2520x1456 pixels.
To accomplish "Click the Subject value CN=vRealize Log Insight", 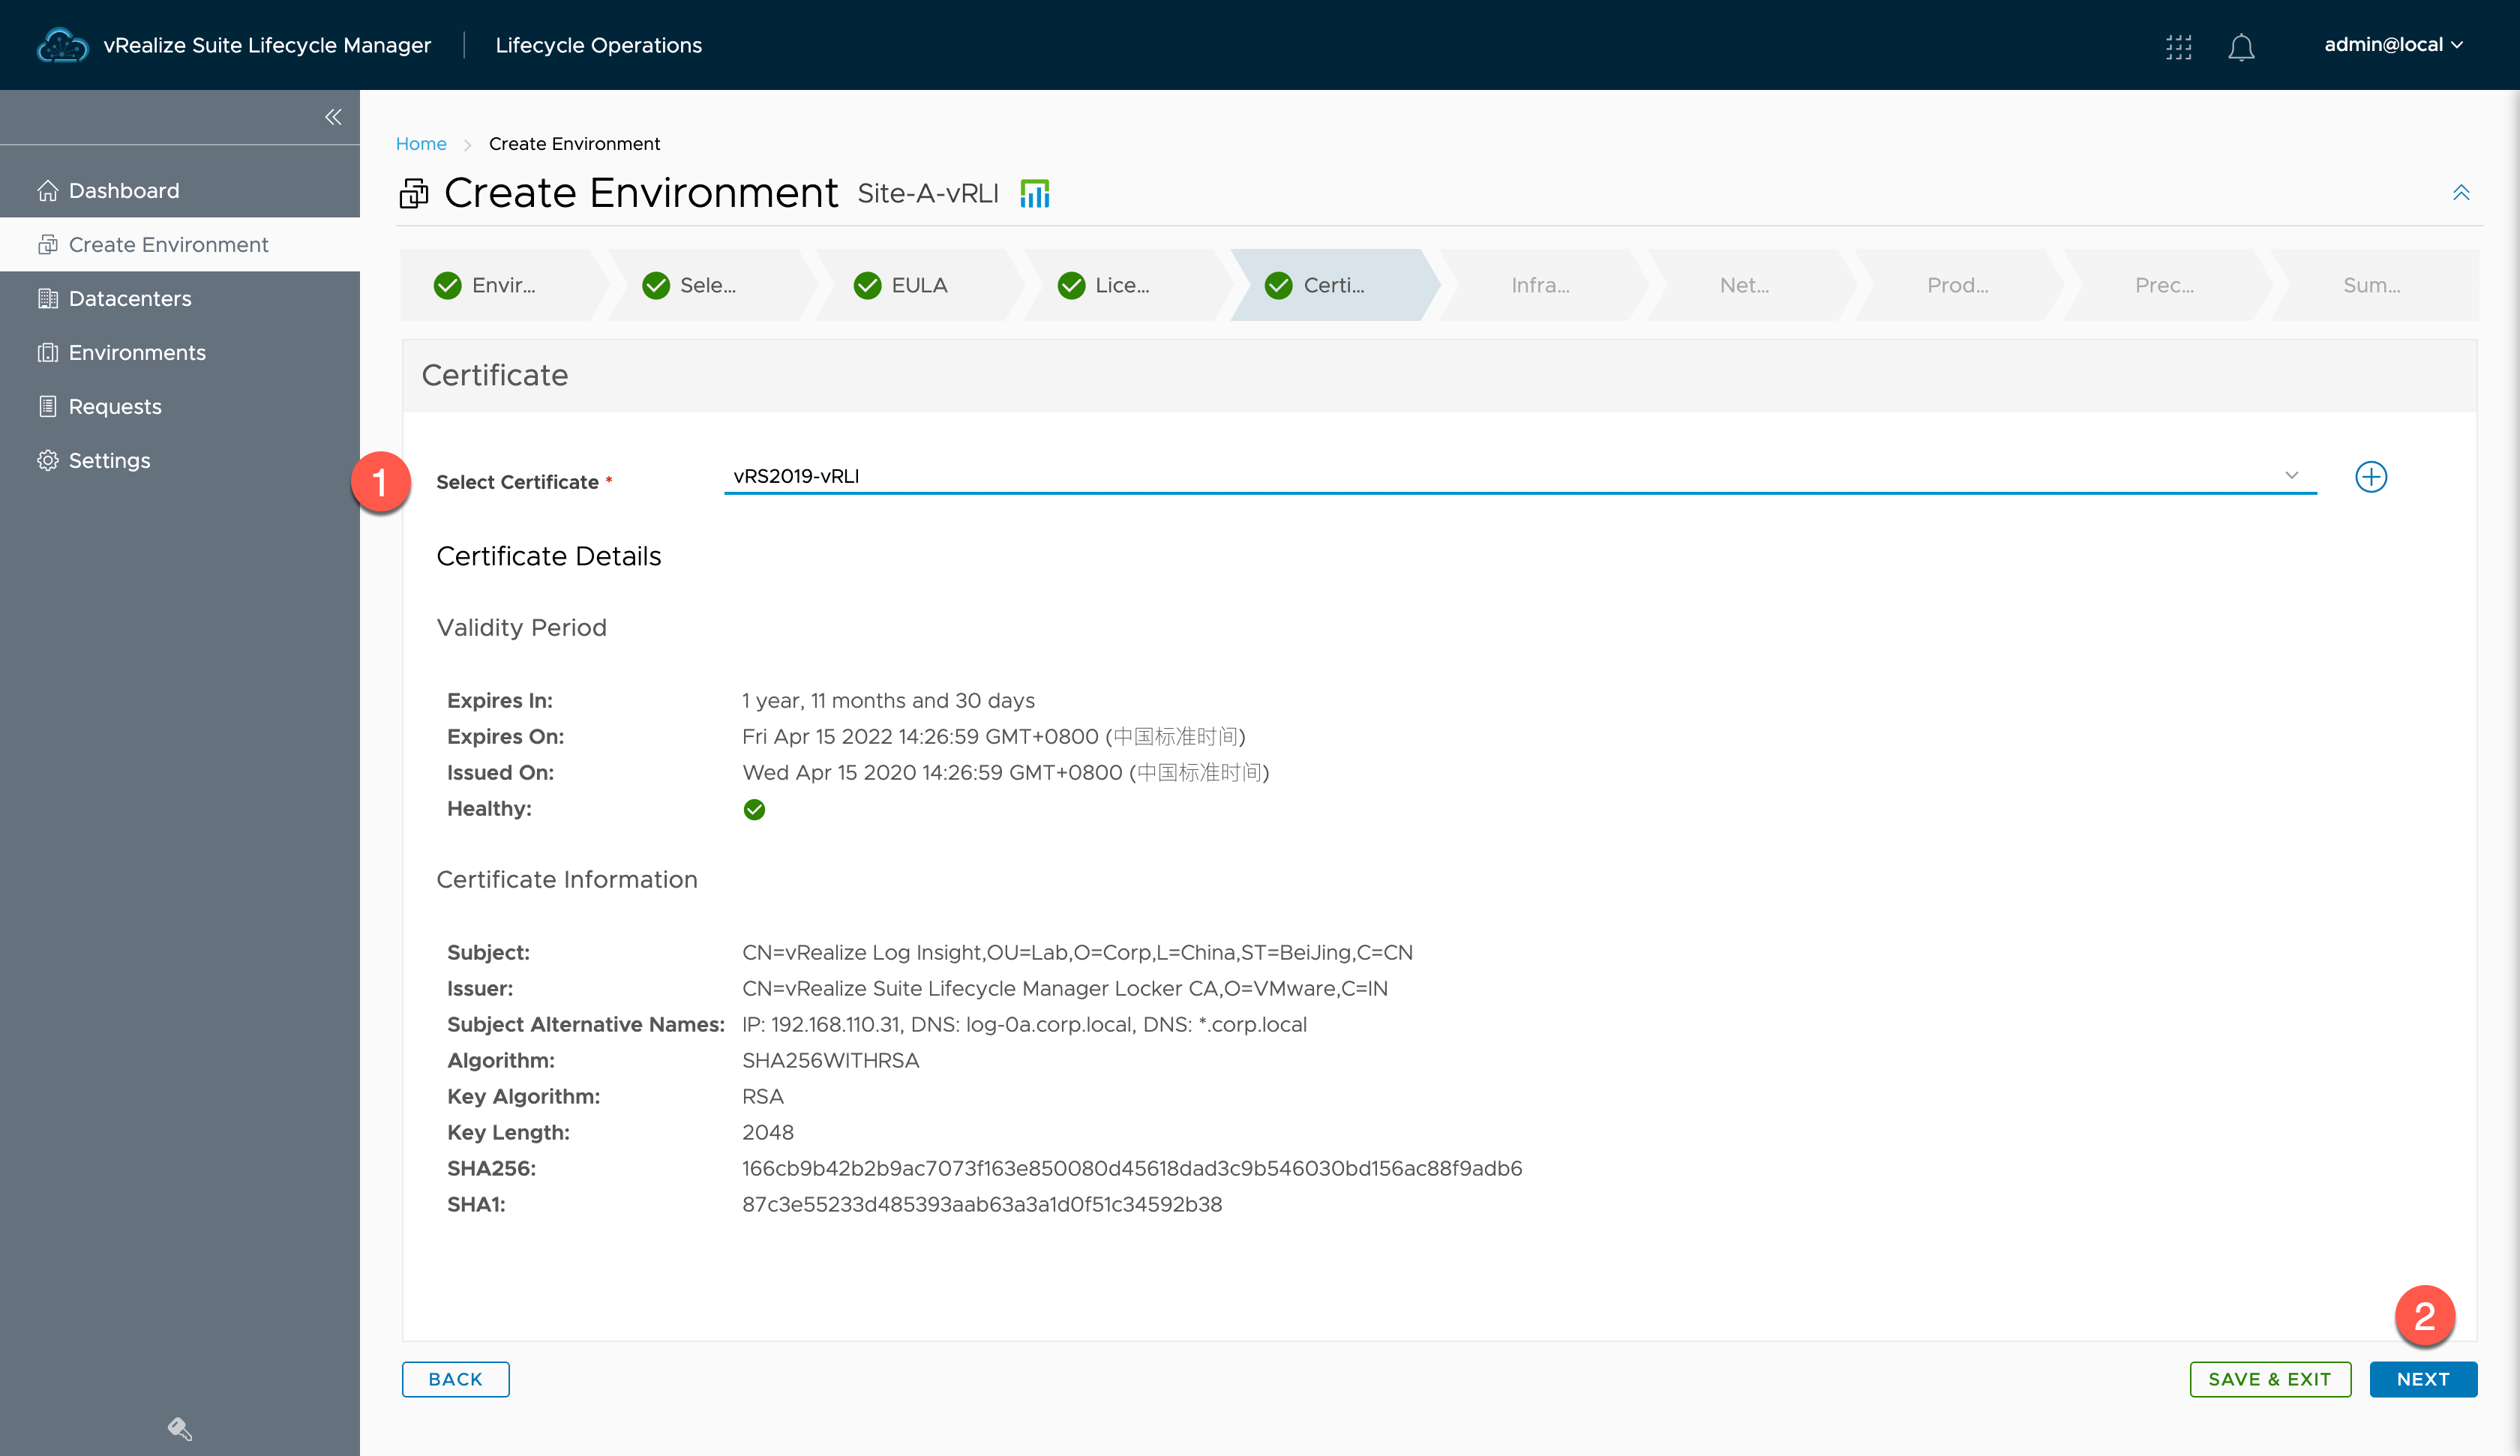I will [x=1077, y=952].
